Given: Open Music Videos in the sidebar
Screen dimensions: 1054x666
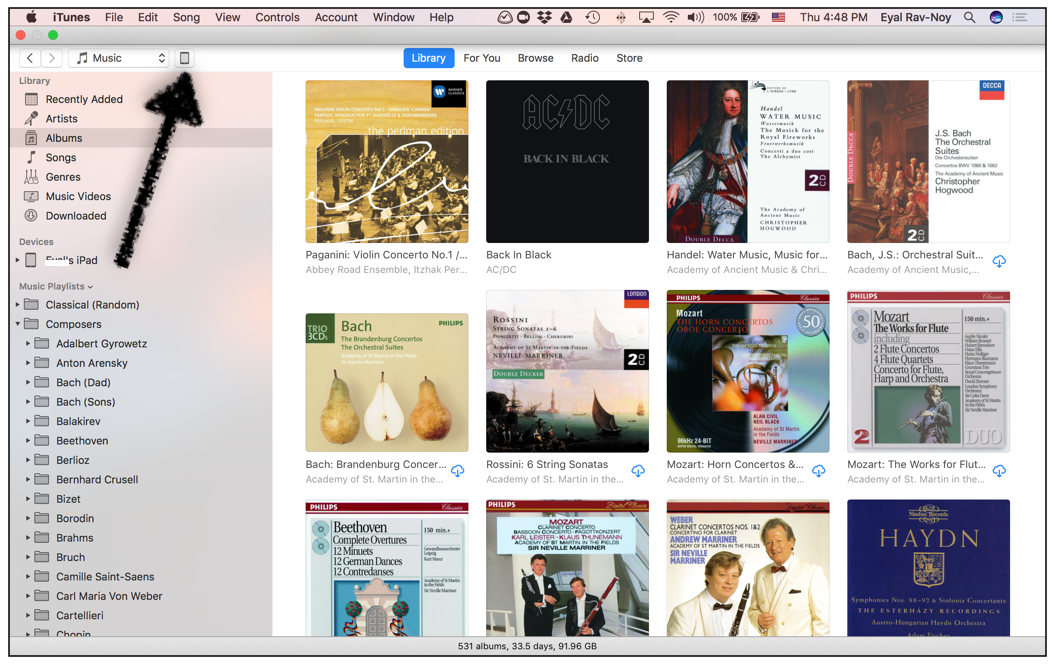Looking at the screenshot, I should [x=78, y=196].
